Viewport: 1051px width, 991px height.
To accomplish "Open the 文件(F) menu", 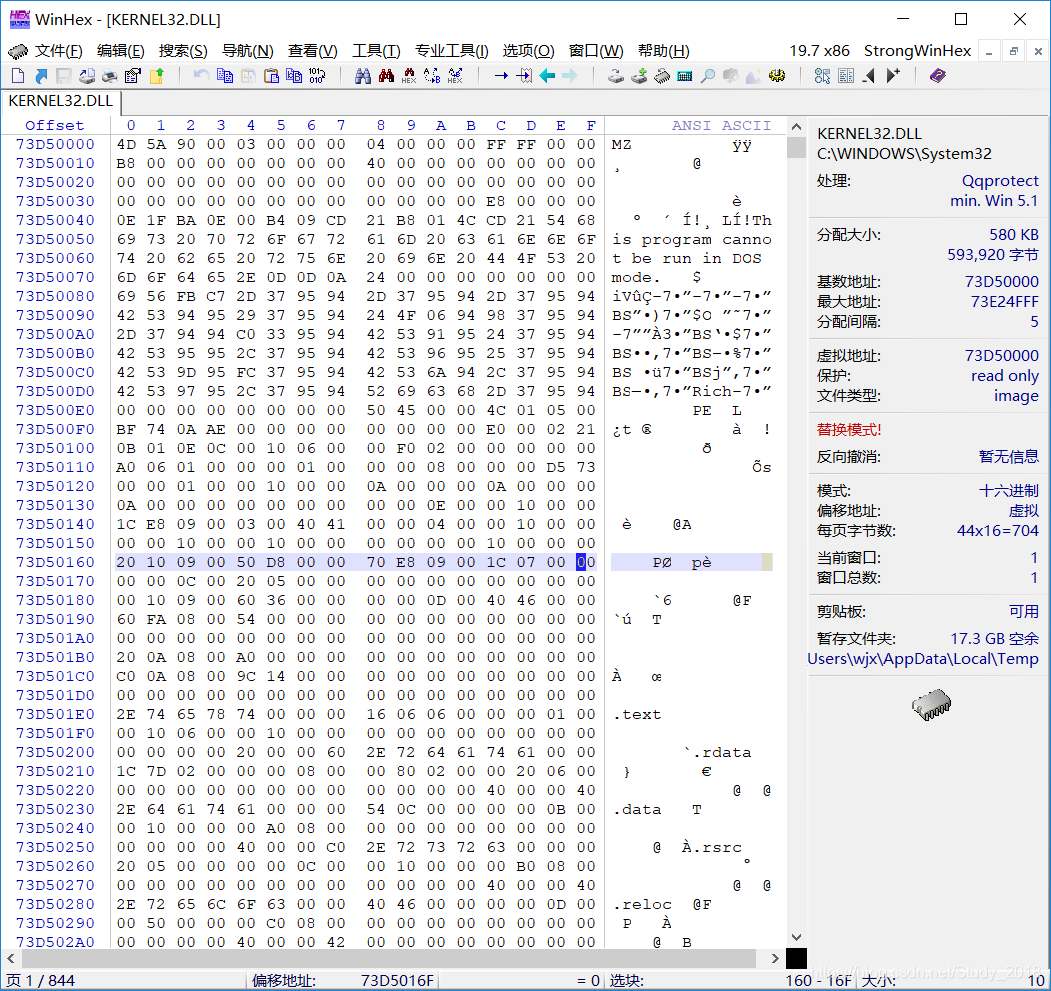I will coord(58,51).
